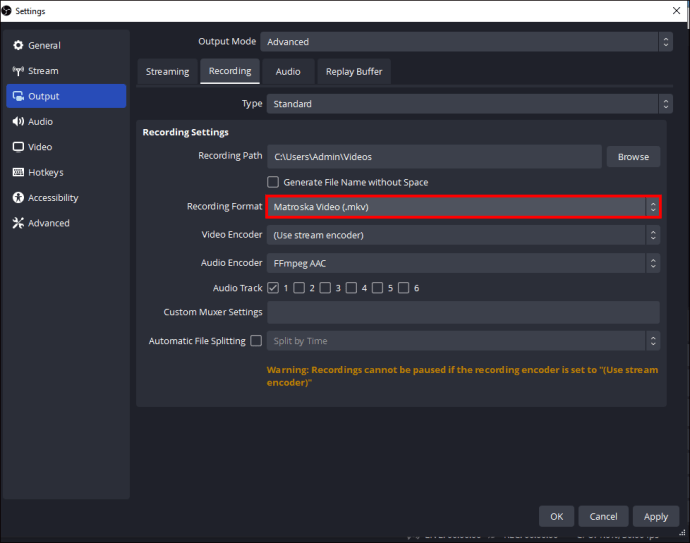Viewport: 690px width, 543px height.
Task: Click the Custom Muxer Settings field
Action: tap(463, 312)
